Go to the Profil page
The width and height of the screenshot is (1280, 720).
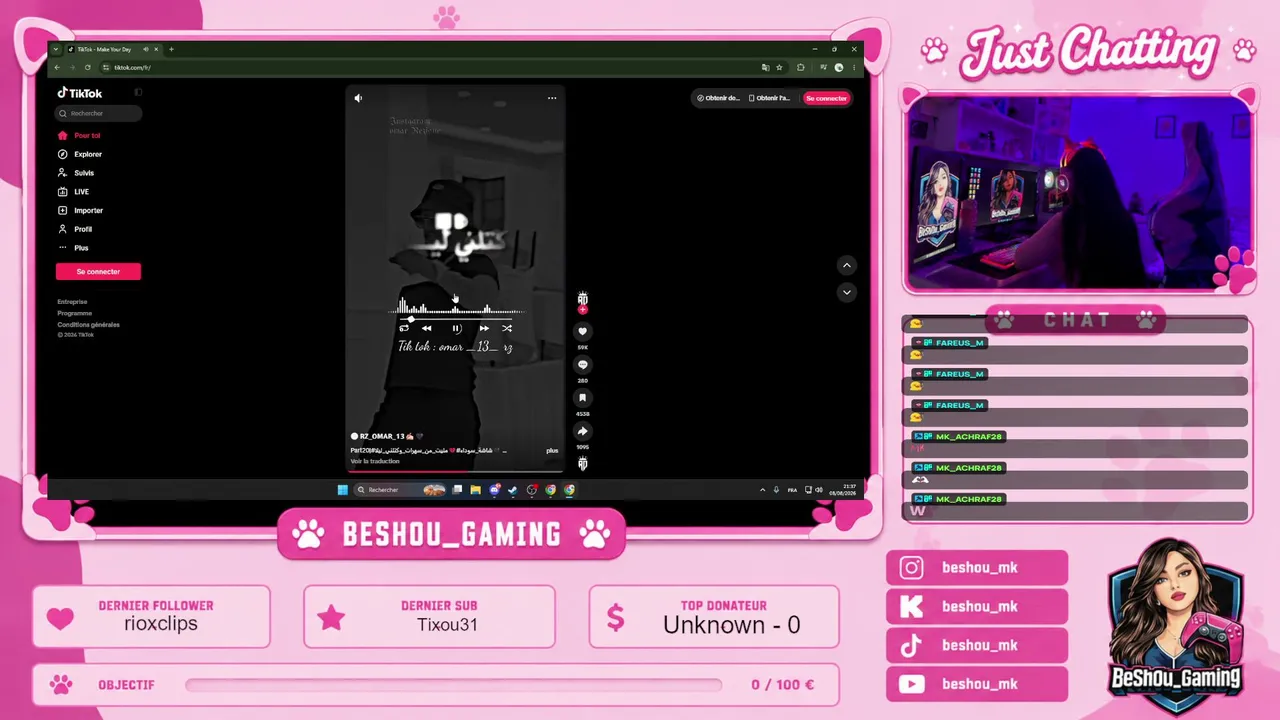(75, 229)
